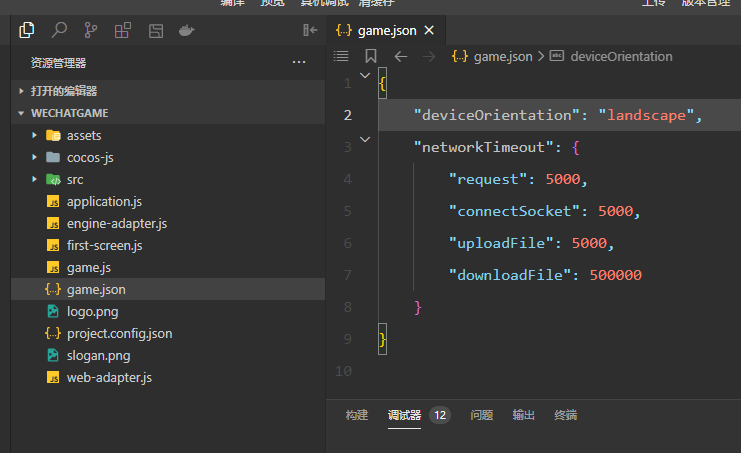Switch to the 调试器 panel tab
This screenshot has height=453, width=741.
(404, 415)
